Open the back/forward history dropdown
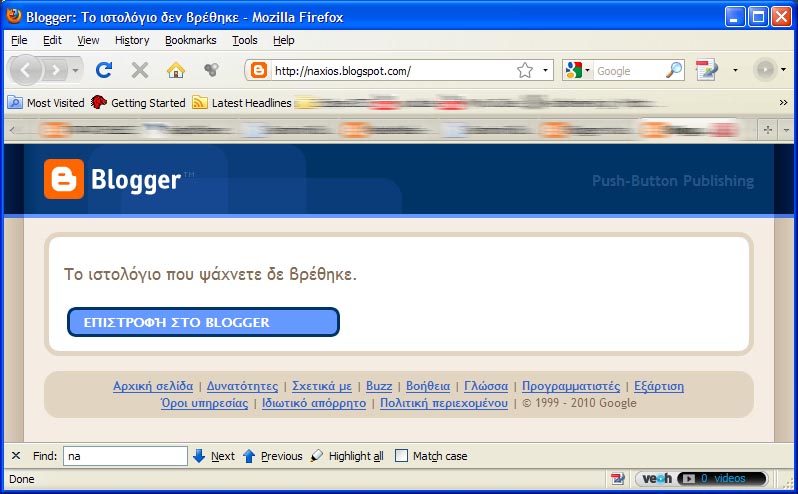This screenshot has width=798, height=494. pos(75,70)
